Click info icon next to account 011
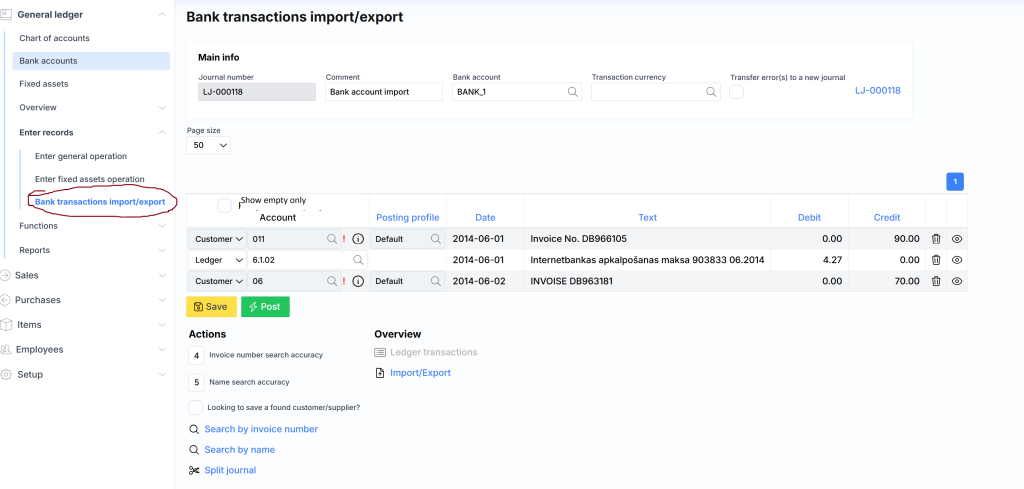Image resolution: width=1024 pixels, height=489 pixels. (358, 239)
